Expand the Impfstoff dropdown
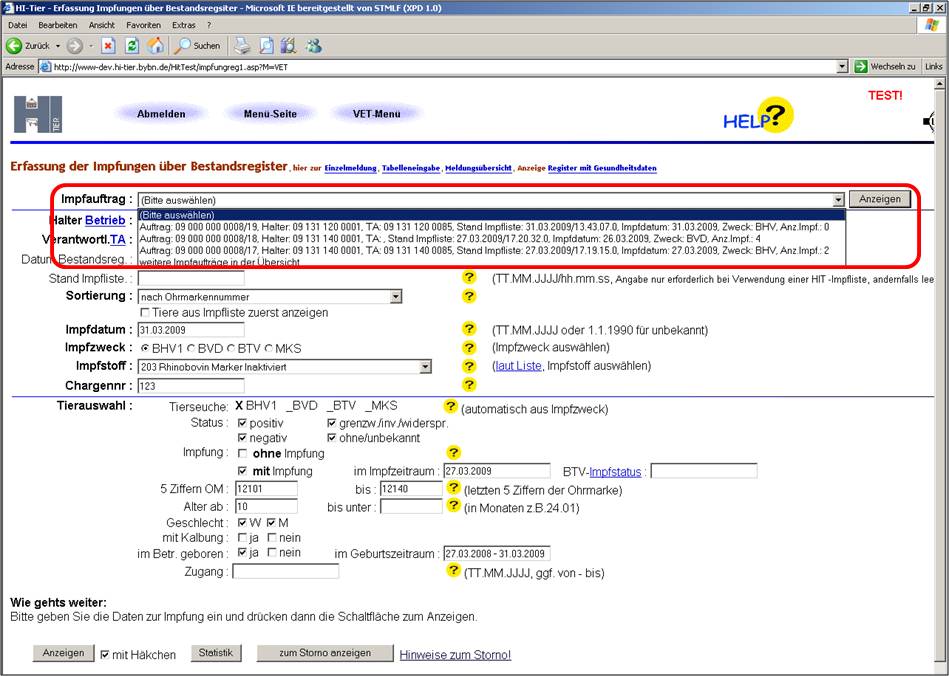Viewport: 949px width, 676px height. (x=425, y=367)
